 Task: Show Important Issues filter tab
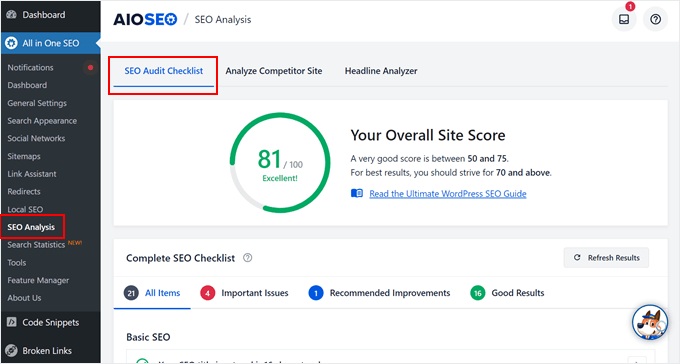(x=244, y=293)
